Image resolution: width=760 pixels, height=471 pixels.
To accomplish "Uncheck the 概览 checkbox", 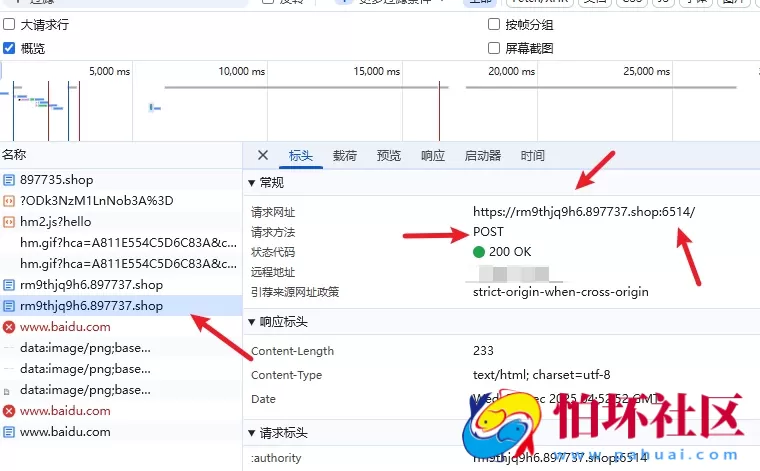I will tap(9, 47).
